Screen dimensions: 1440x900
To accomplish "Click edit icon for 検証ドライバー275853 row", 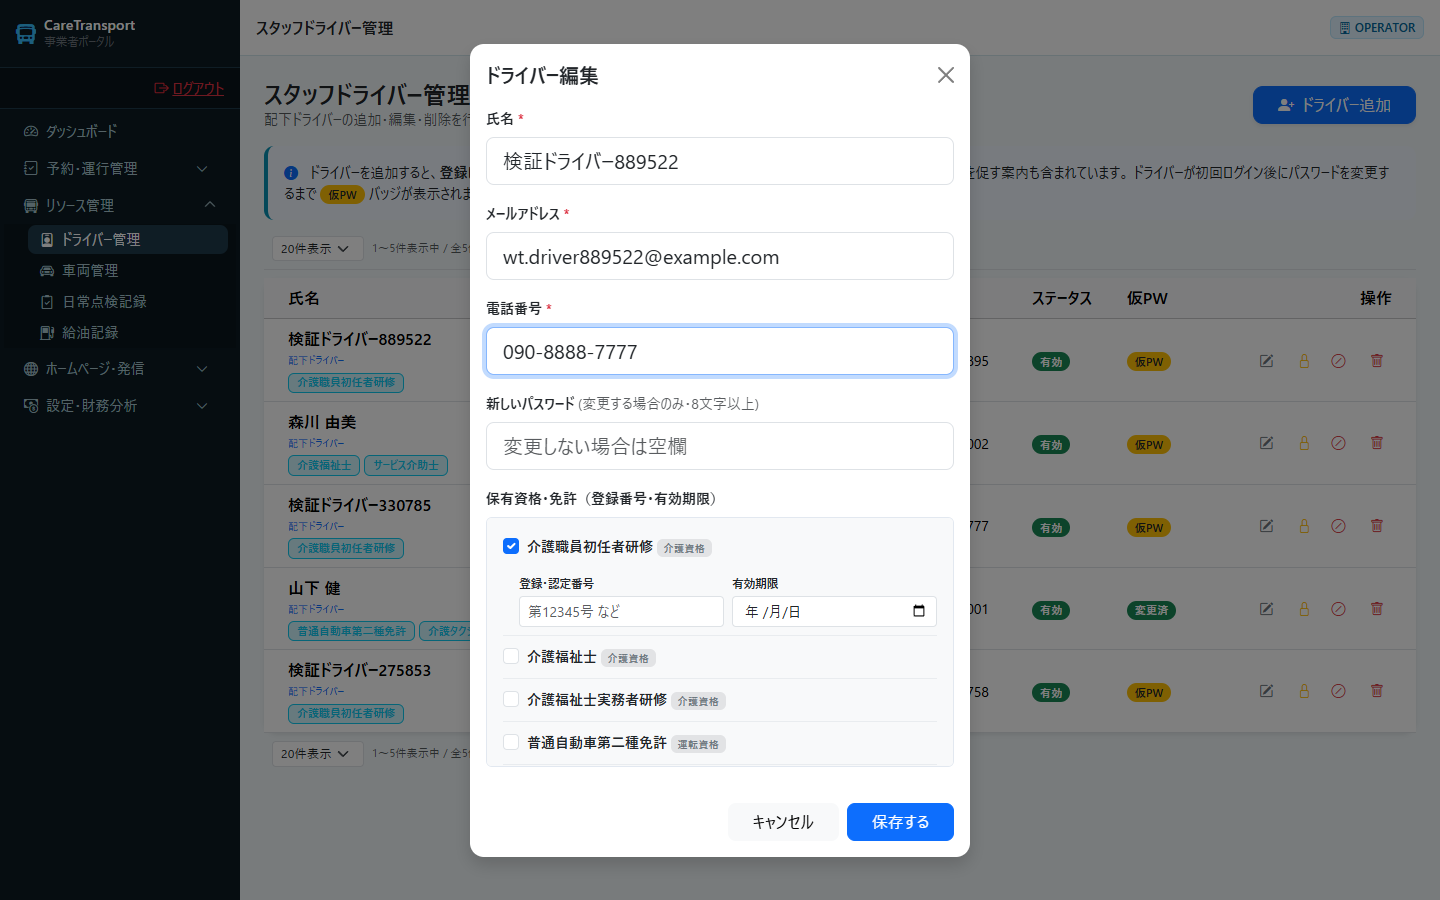I will [1266, 691].
